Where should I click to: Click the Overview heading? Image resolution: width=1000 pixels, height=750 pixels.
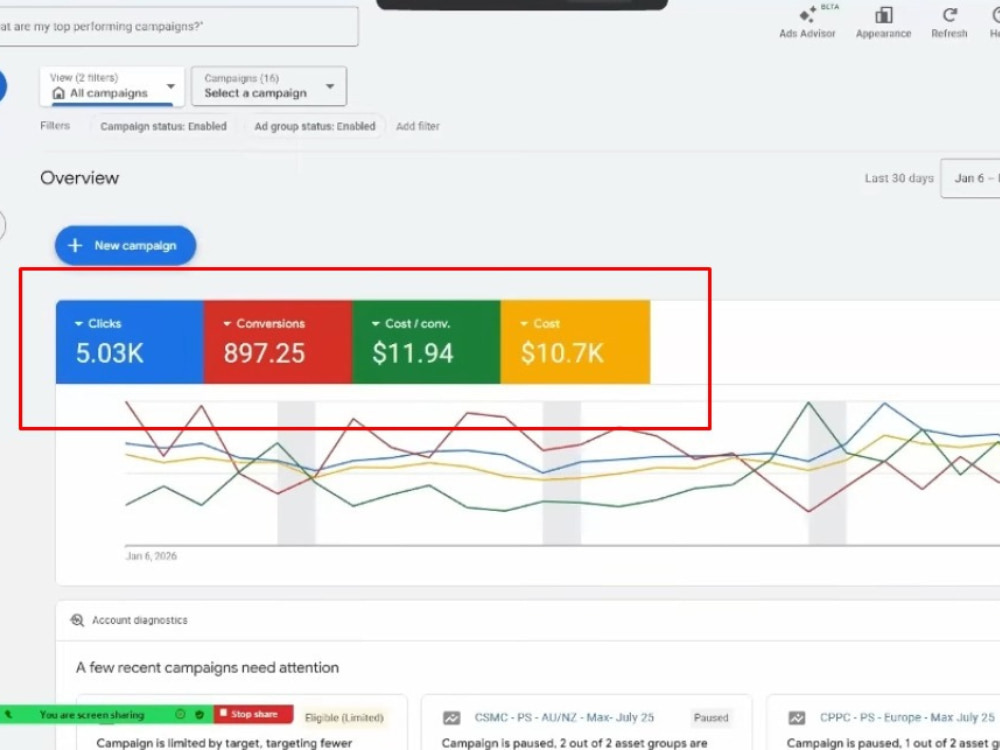click(80, 178)
